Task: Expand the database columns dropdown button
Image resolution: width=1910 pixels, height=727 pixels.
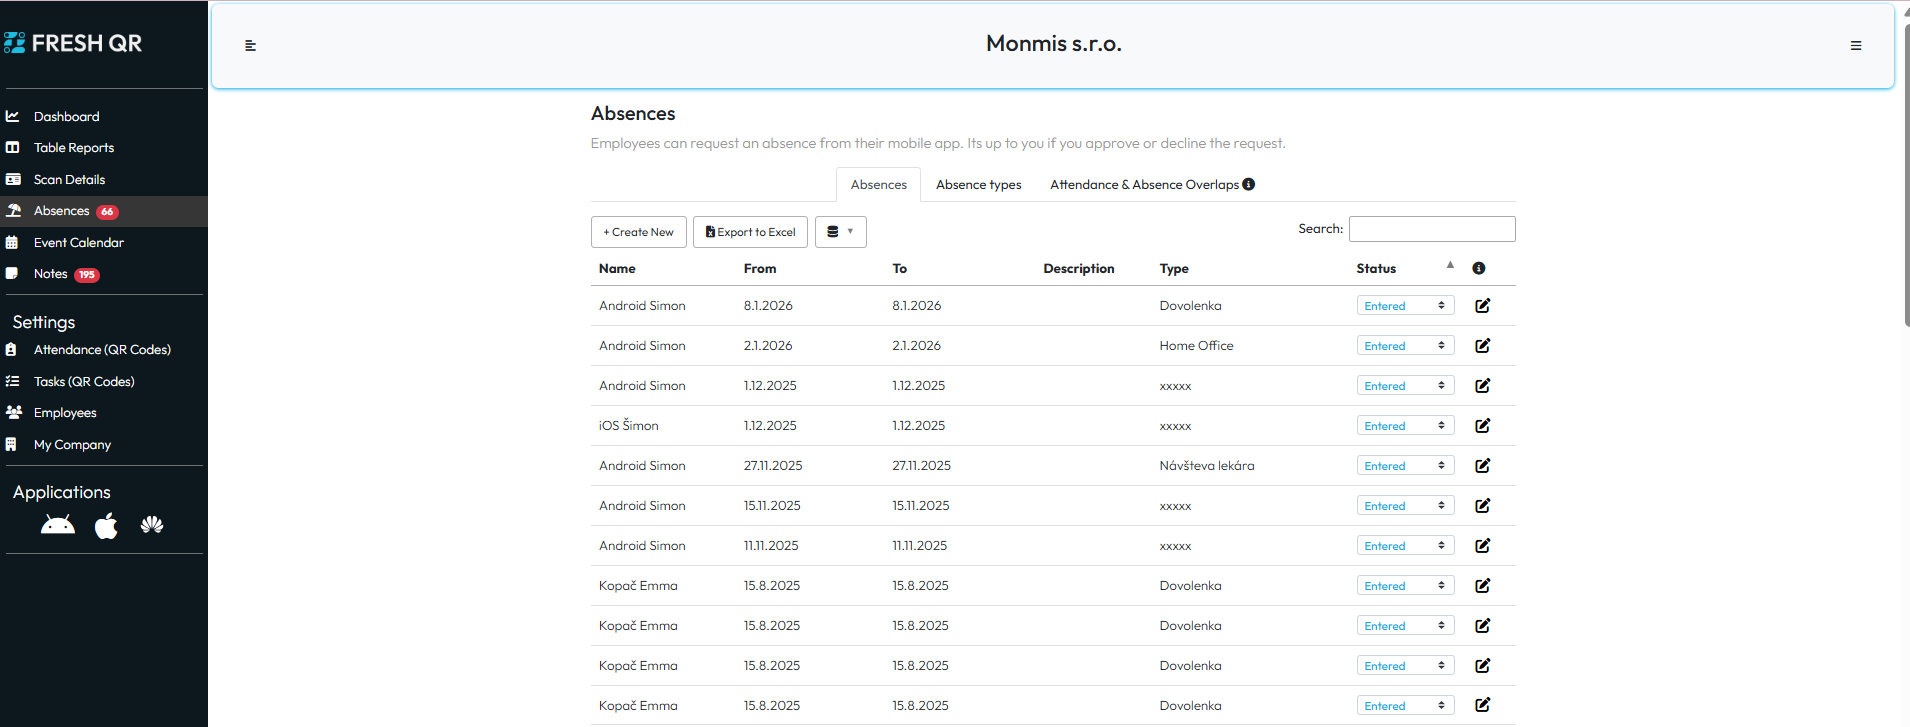Action: pos(840,232)
